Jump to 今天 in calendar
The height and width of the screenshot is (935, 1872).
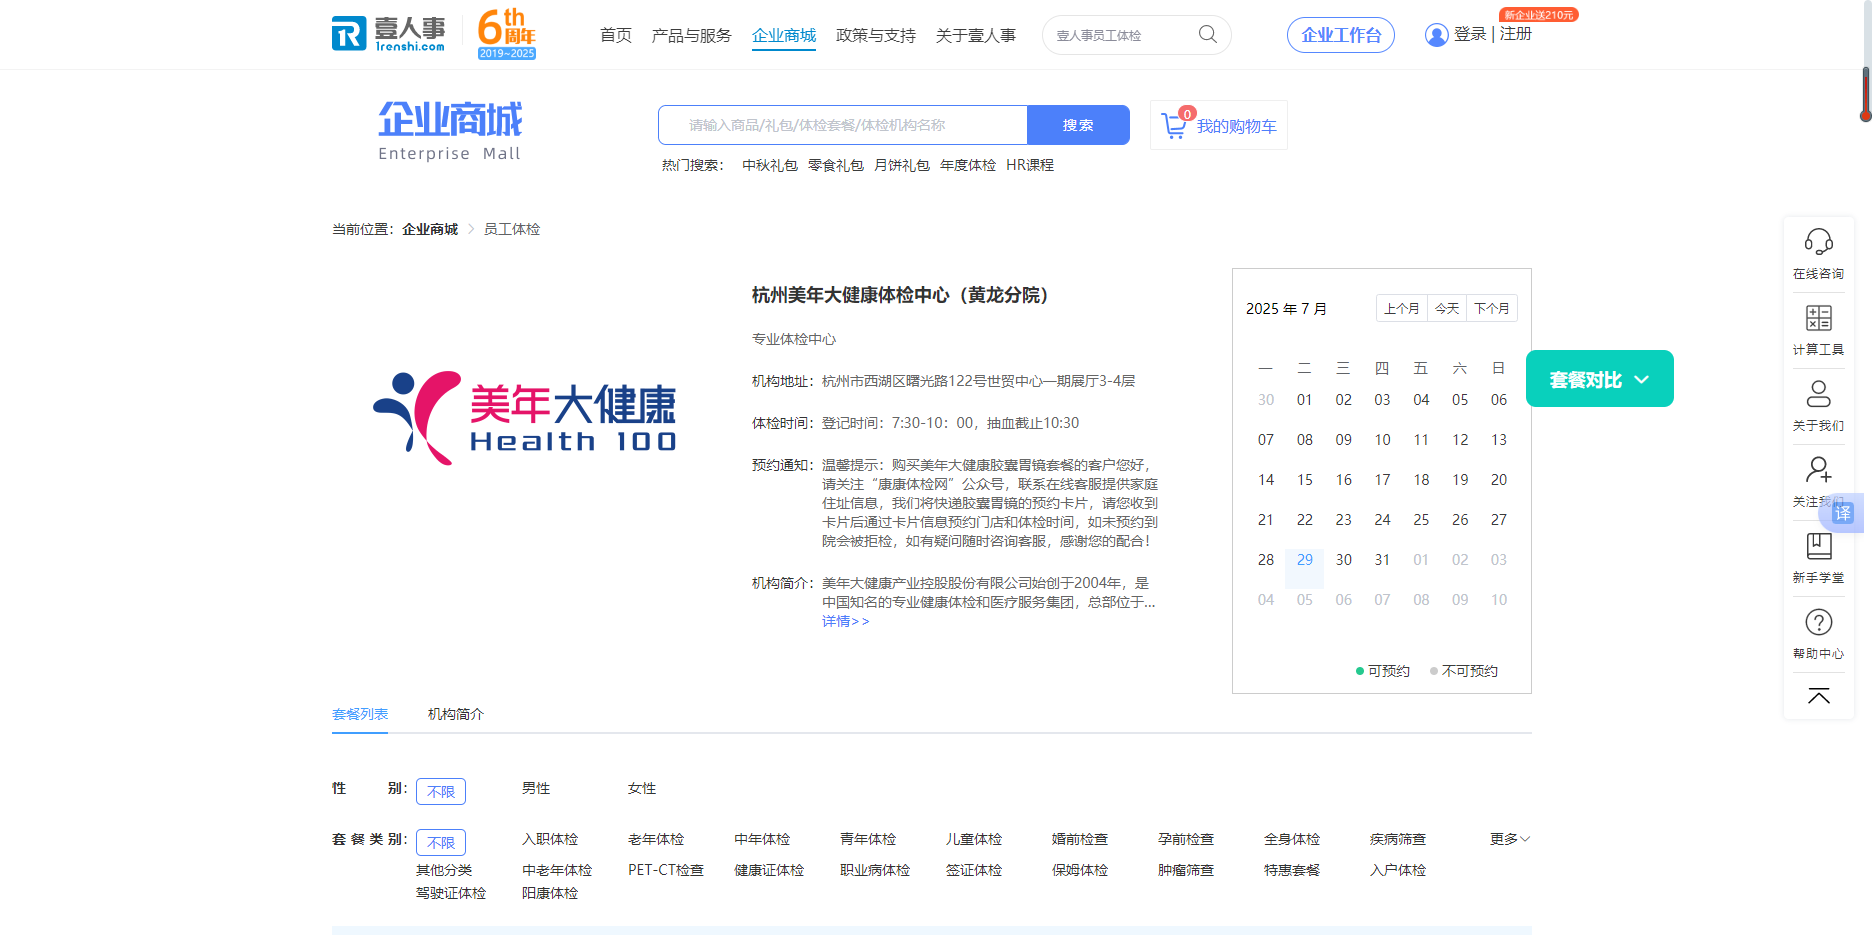coord(1447,308)
